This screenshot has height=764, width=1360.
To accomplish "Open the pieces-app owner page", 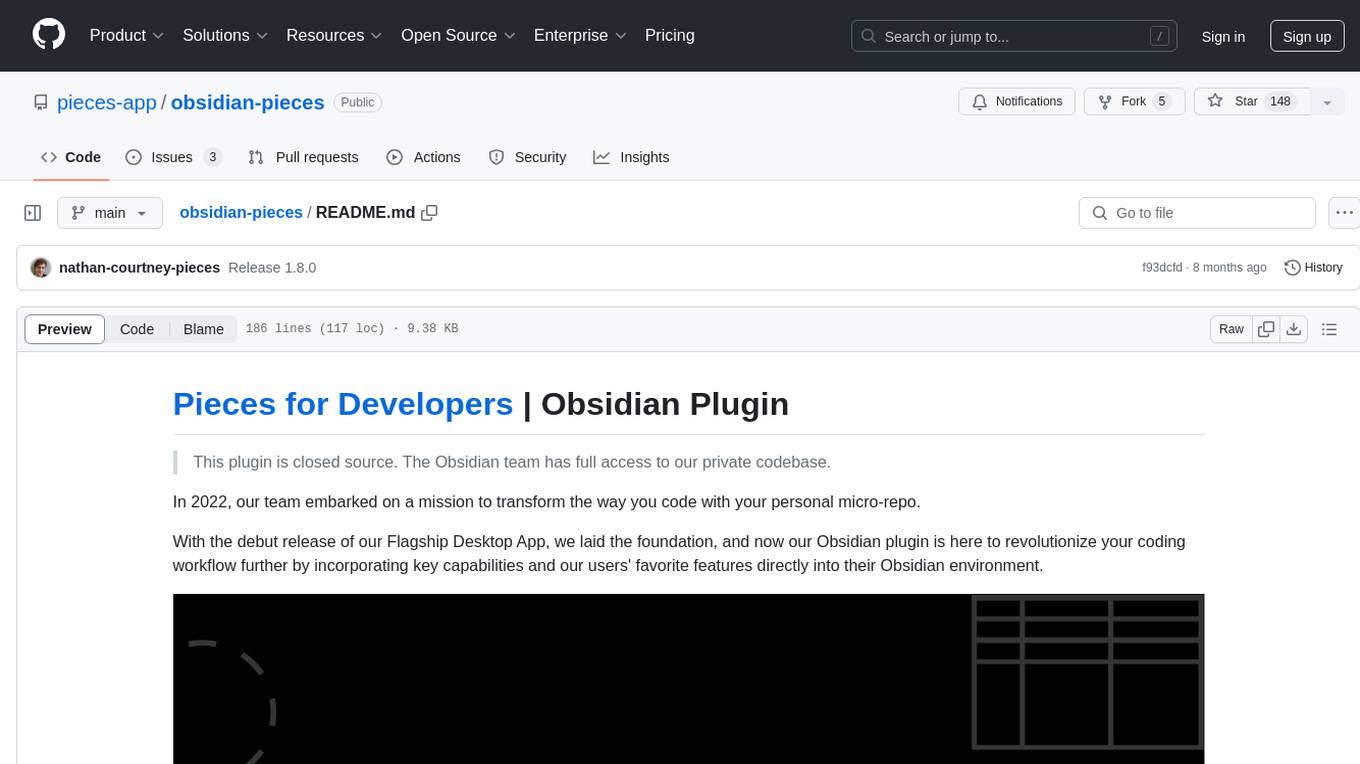I will pyautogui.click(x=107, y=102).
